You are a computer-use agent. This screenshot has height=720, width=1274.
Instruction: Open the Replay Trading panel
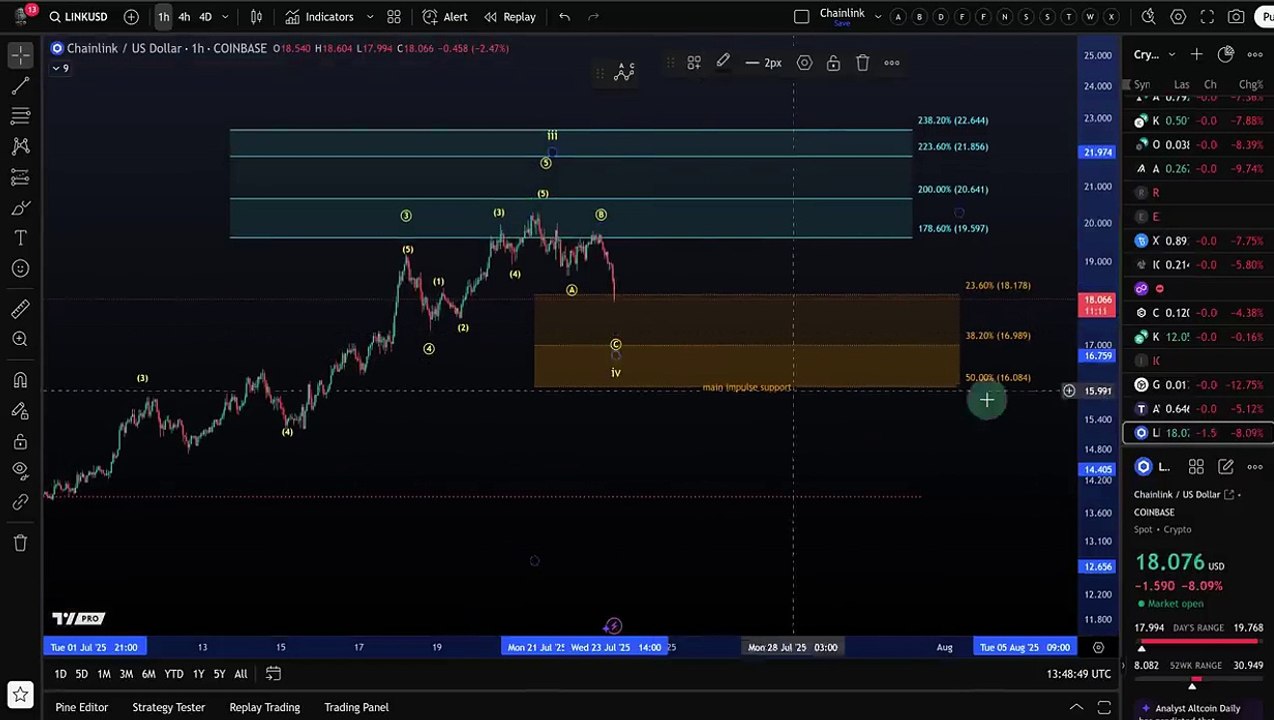pos(264,707)
